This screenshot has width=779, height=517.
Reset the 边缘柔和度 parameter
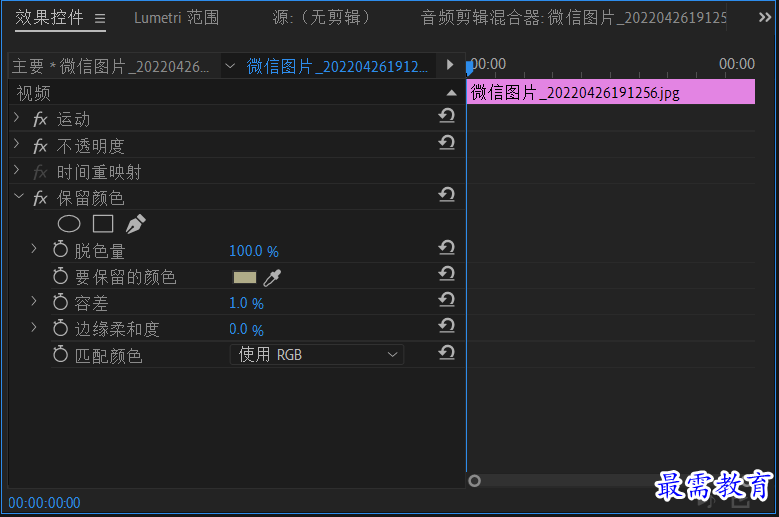447,326
